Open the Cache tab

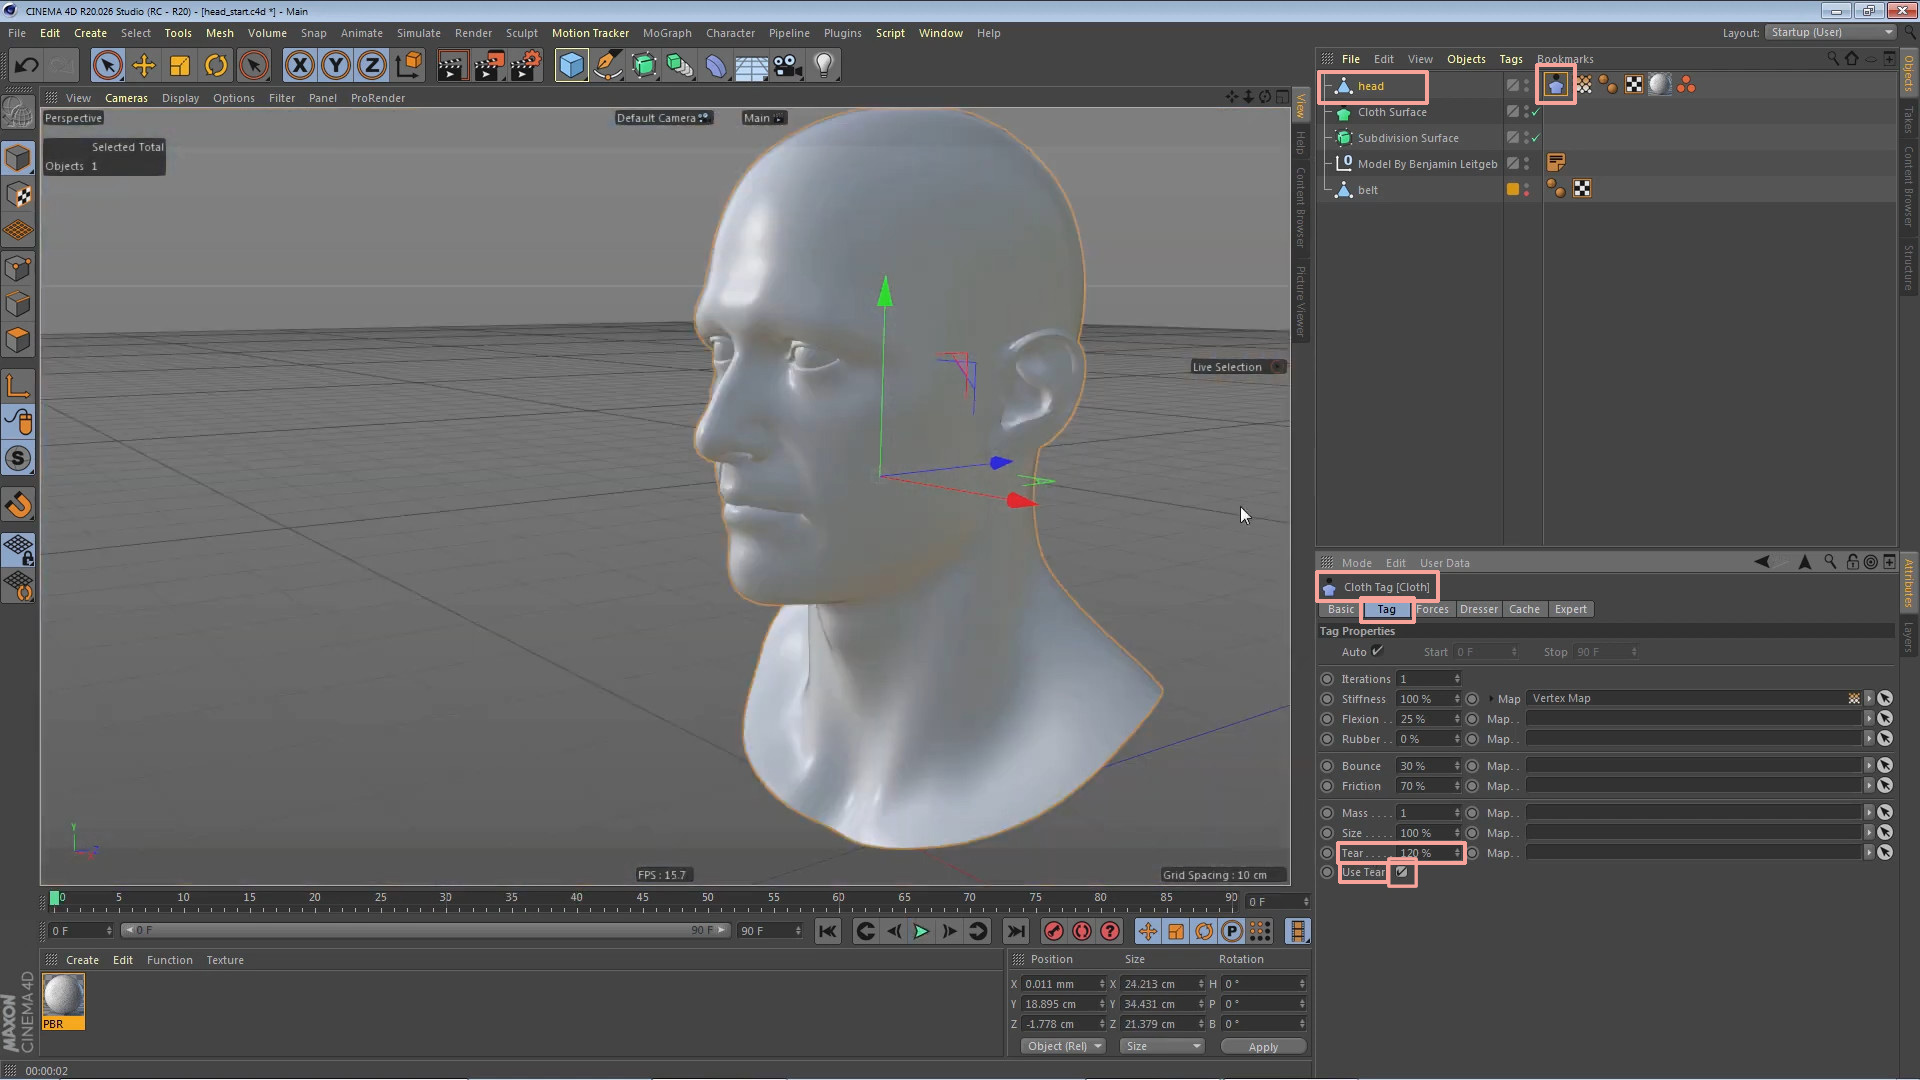(x=1524, y=609)
